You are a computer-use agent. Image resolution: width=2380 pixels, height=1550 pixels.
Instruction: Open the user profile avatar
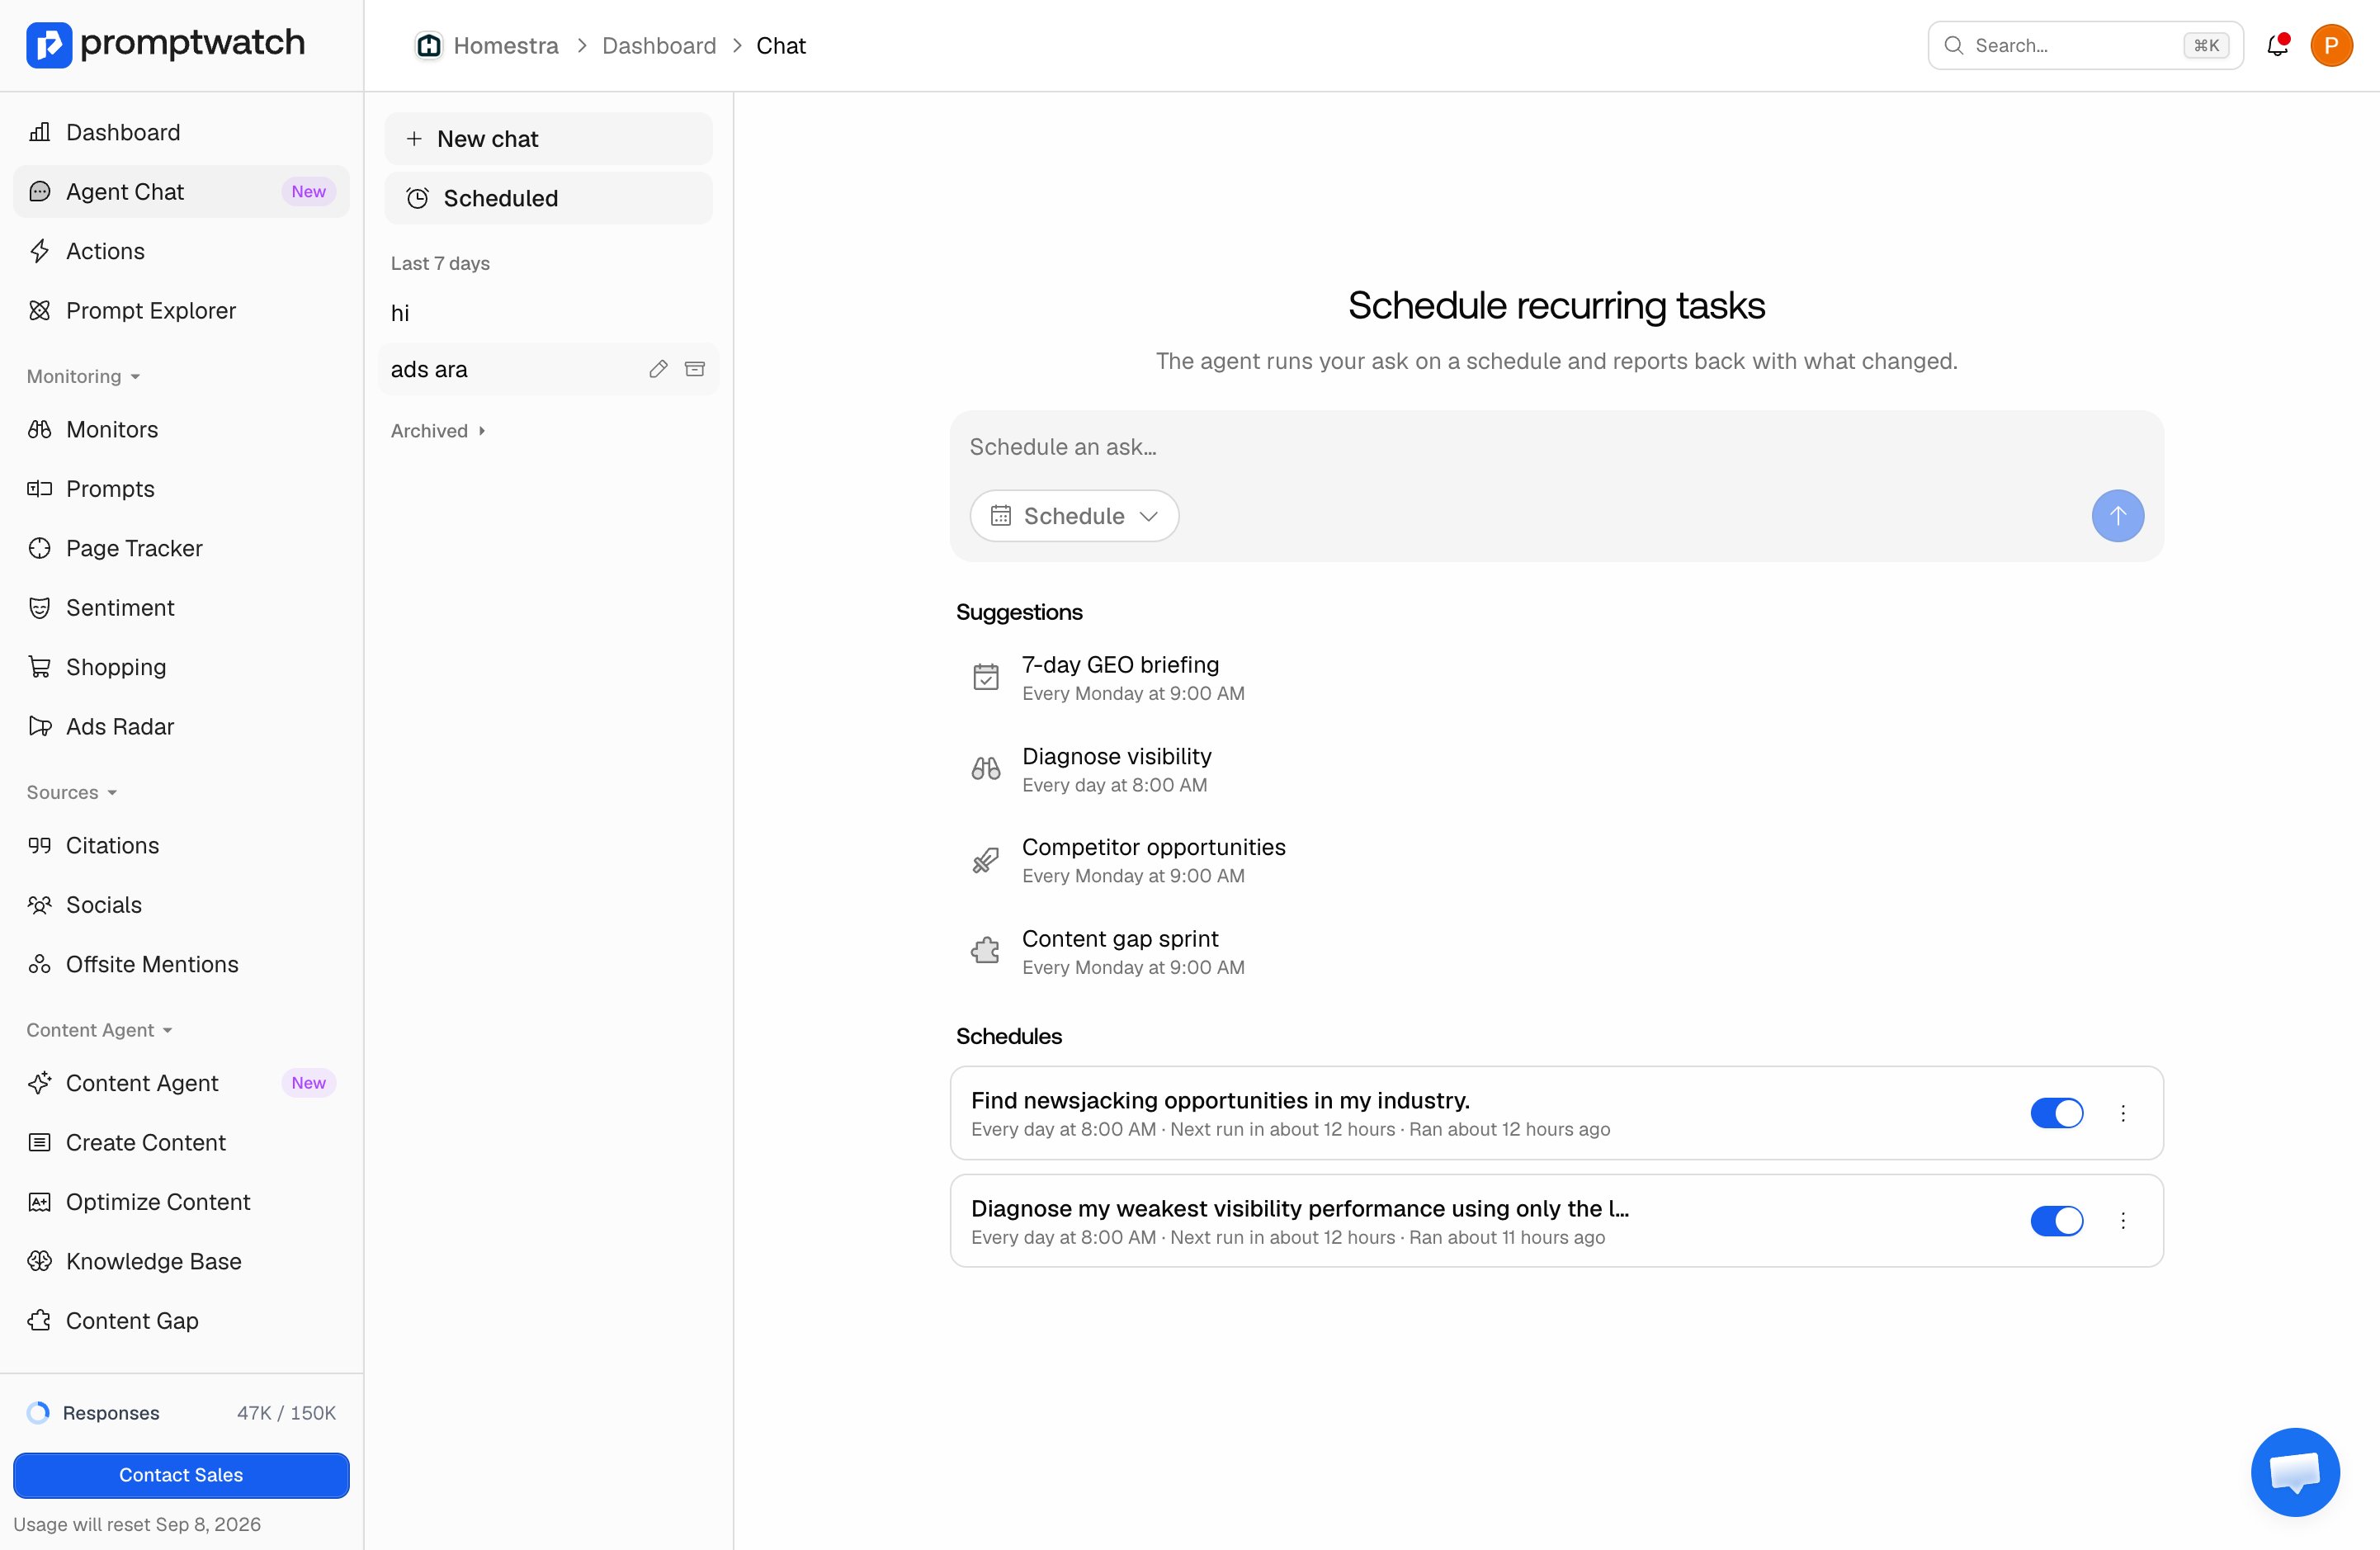pos(2331,45)
